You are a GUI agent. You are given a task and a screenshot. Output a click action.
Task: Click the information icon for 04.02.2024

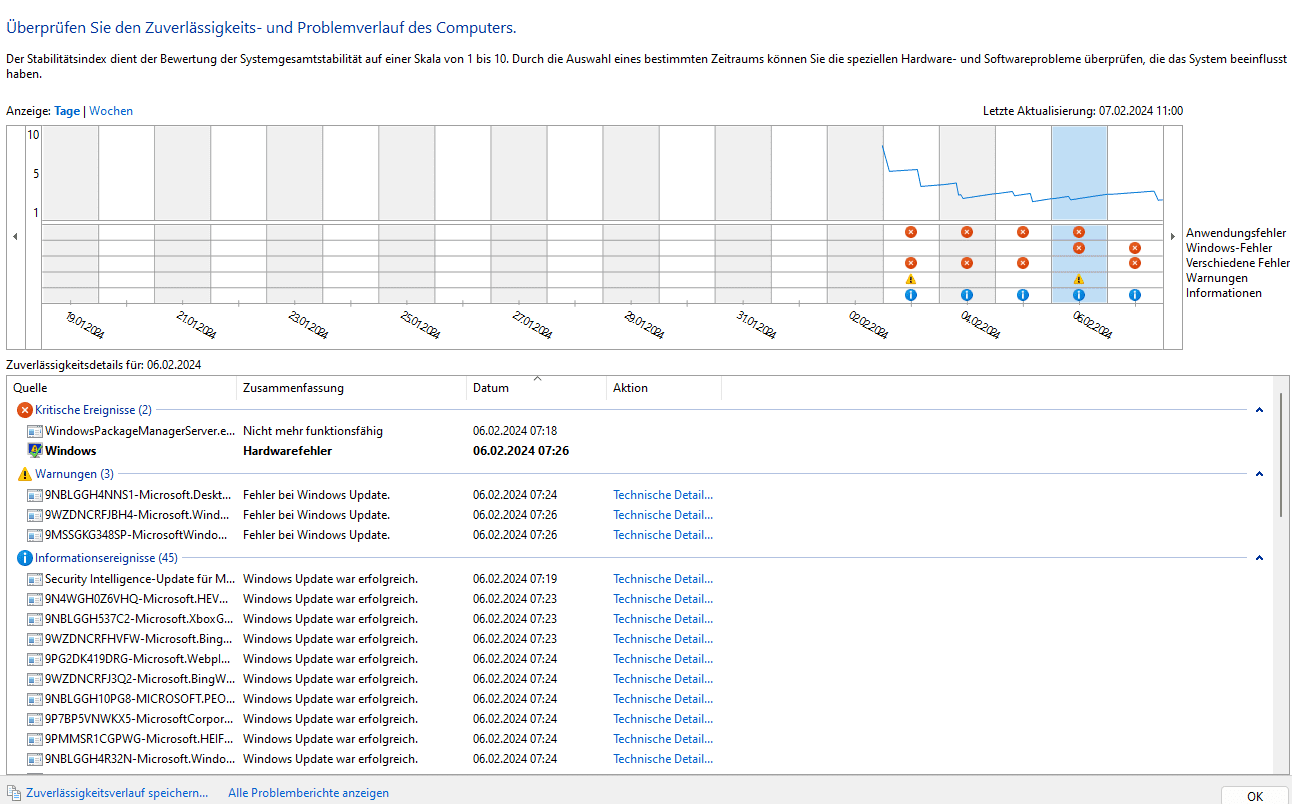coord(967,295)
